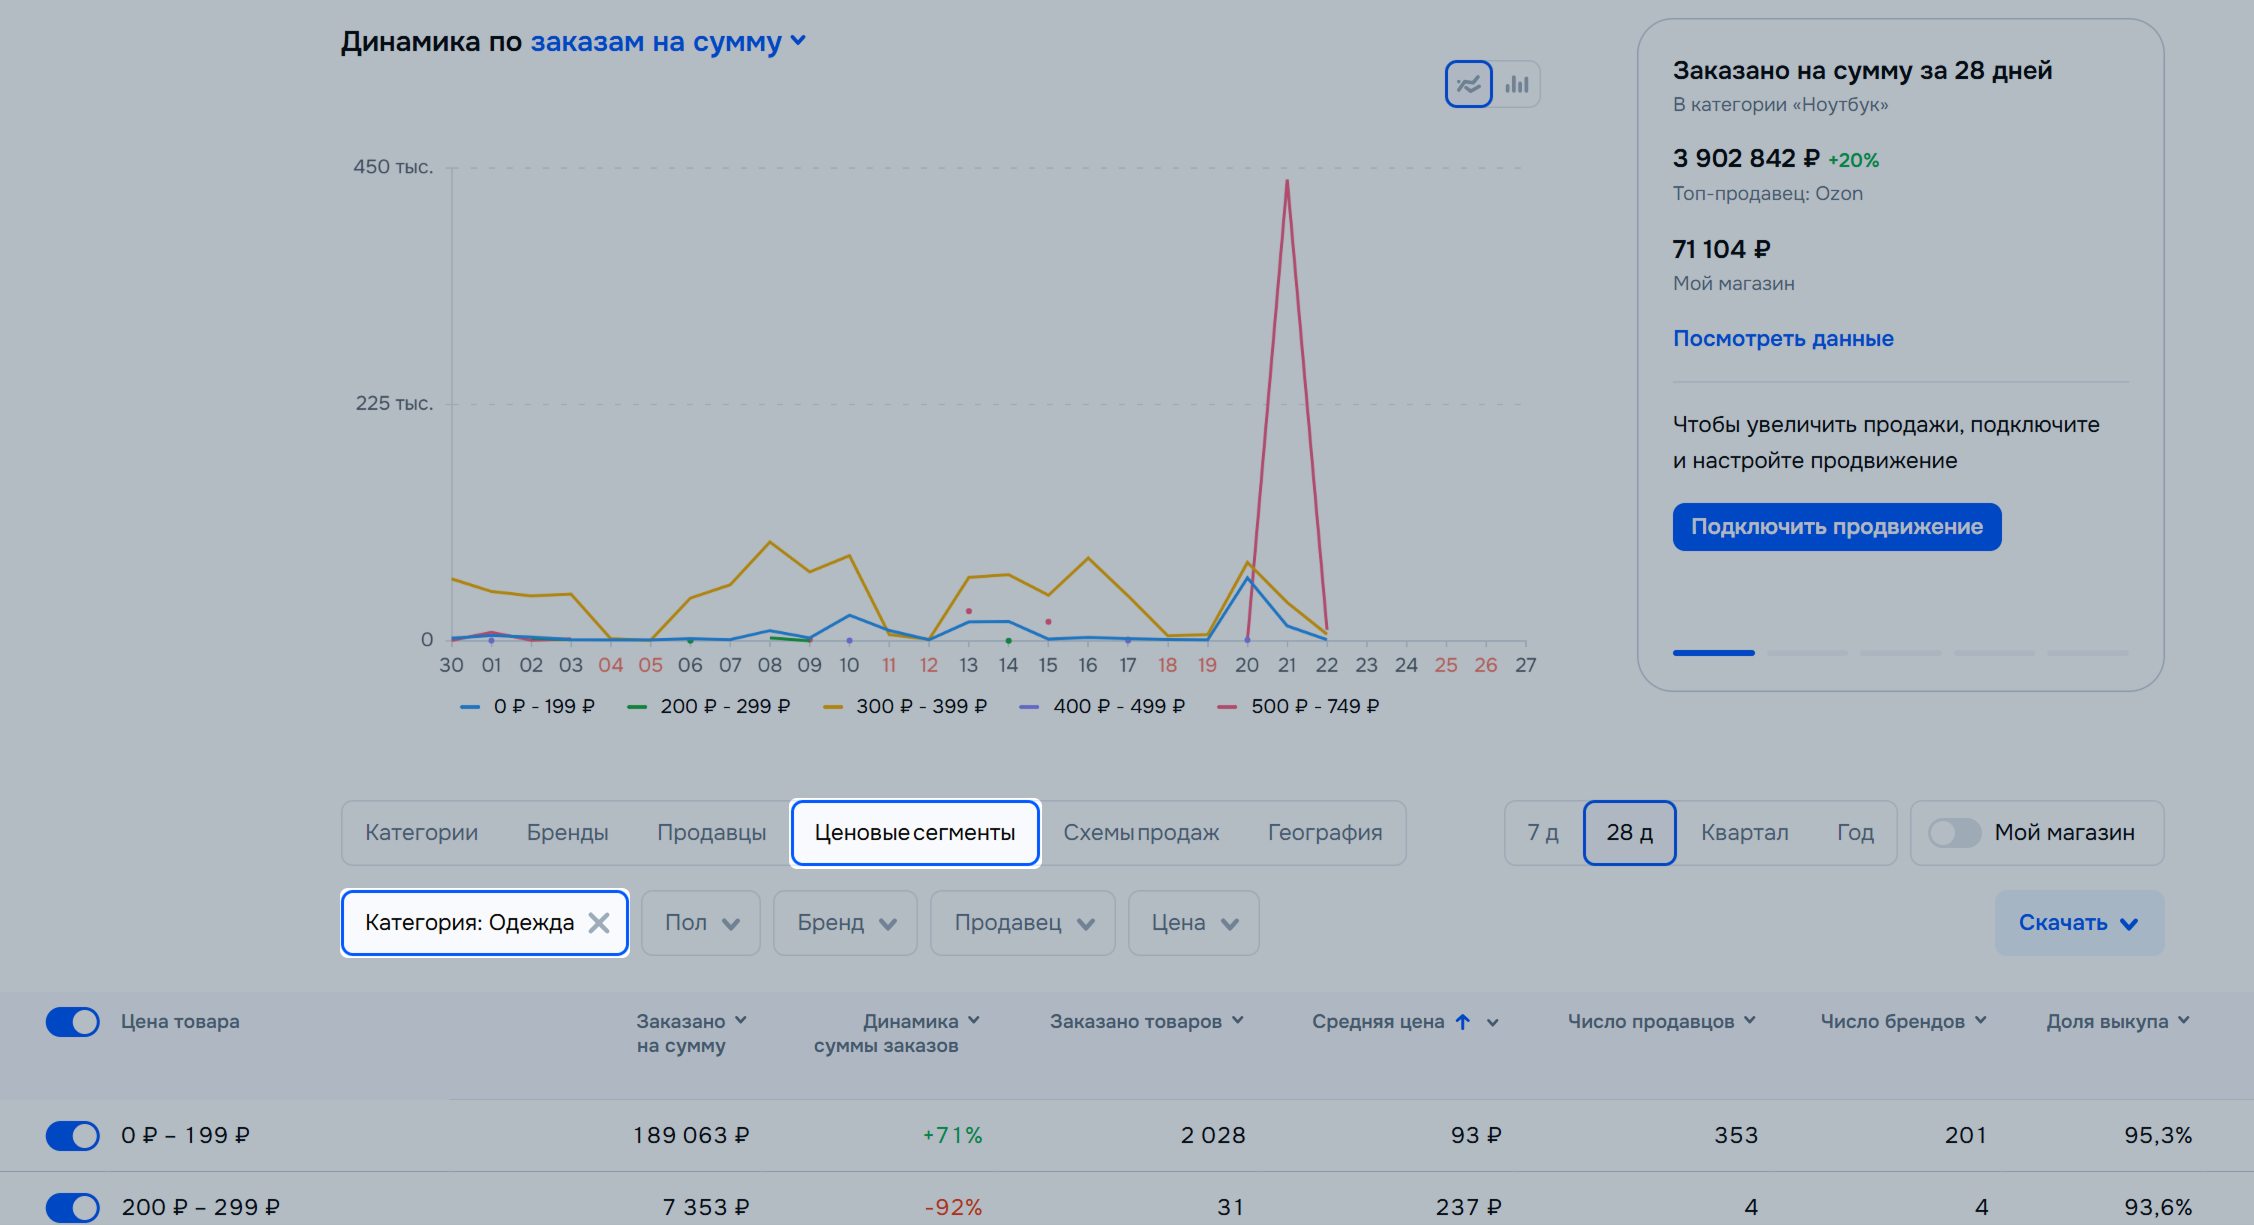Open the Продавец filter dropdown
The width and height of the screenshot is (2254, 1225).
1022,923
